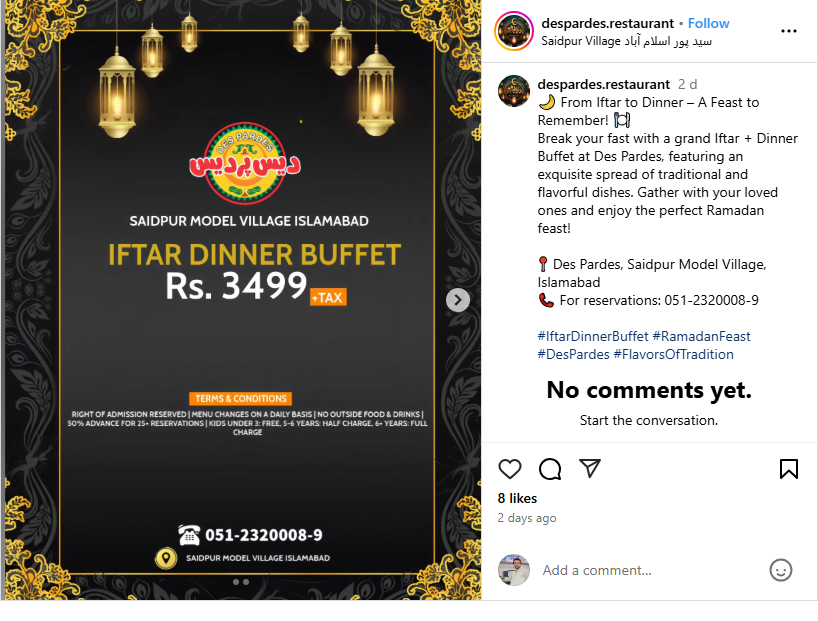Open own profile avatar beside comment box
818x621 pixels.
514,570
